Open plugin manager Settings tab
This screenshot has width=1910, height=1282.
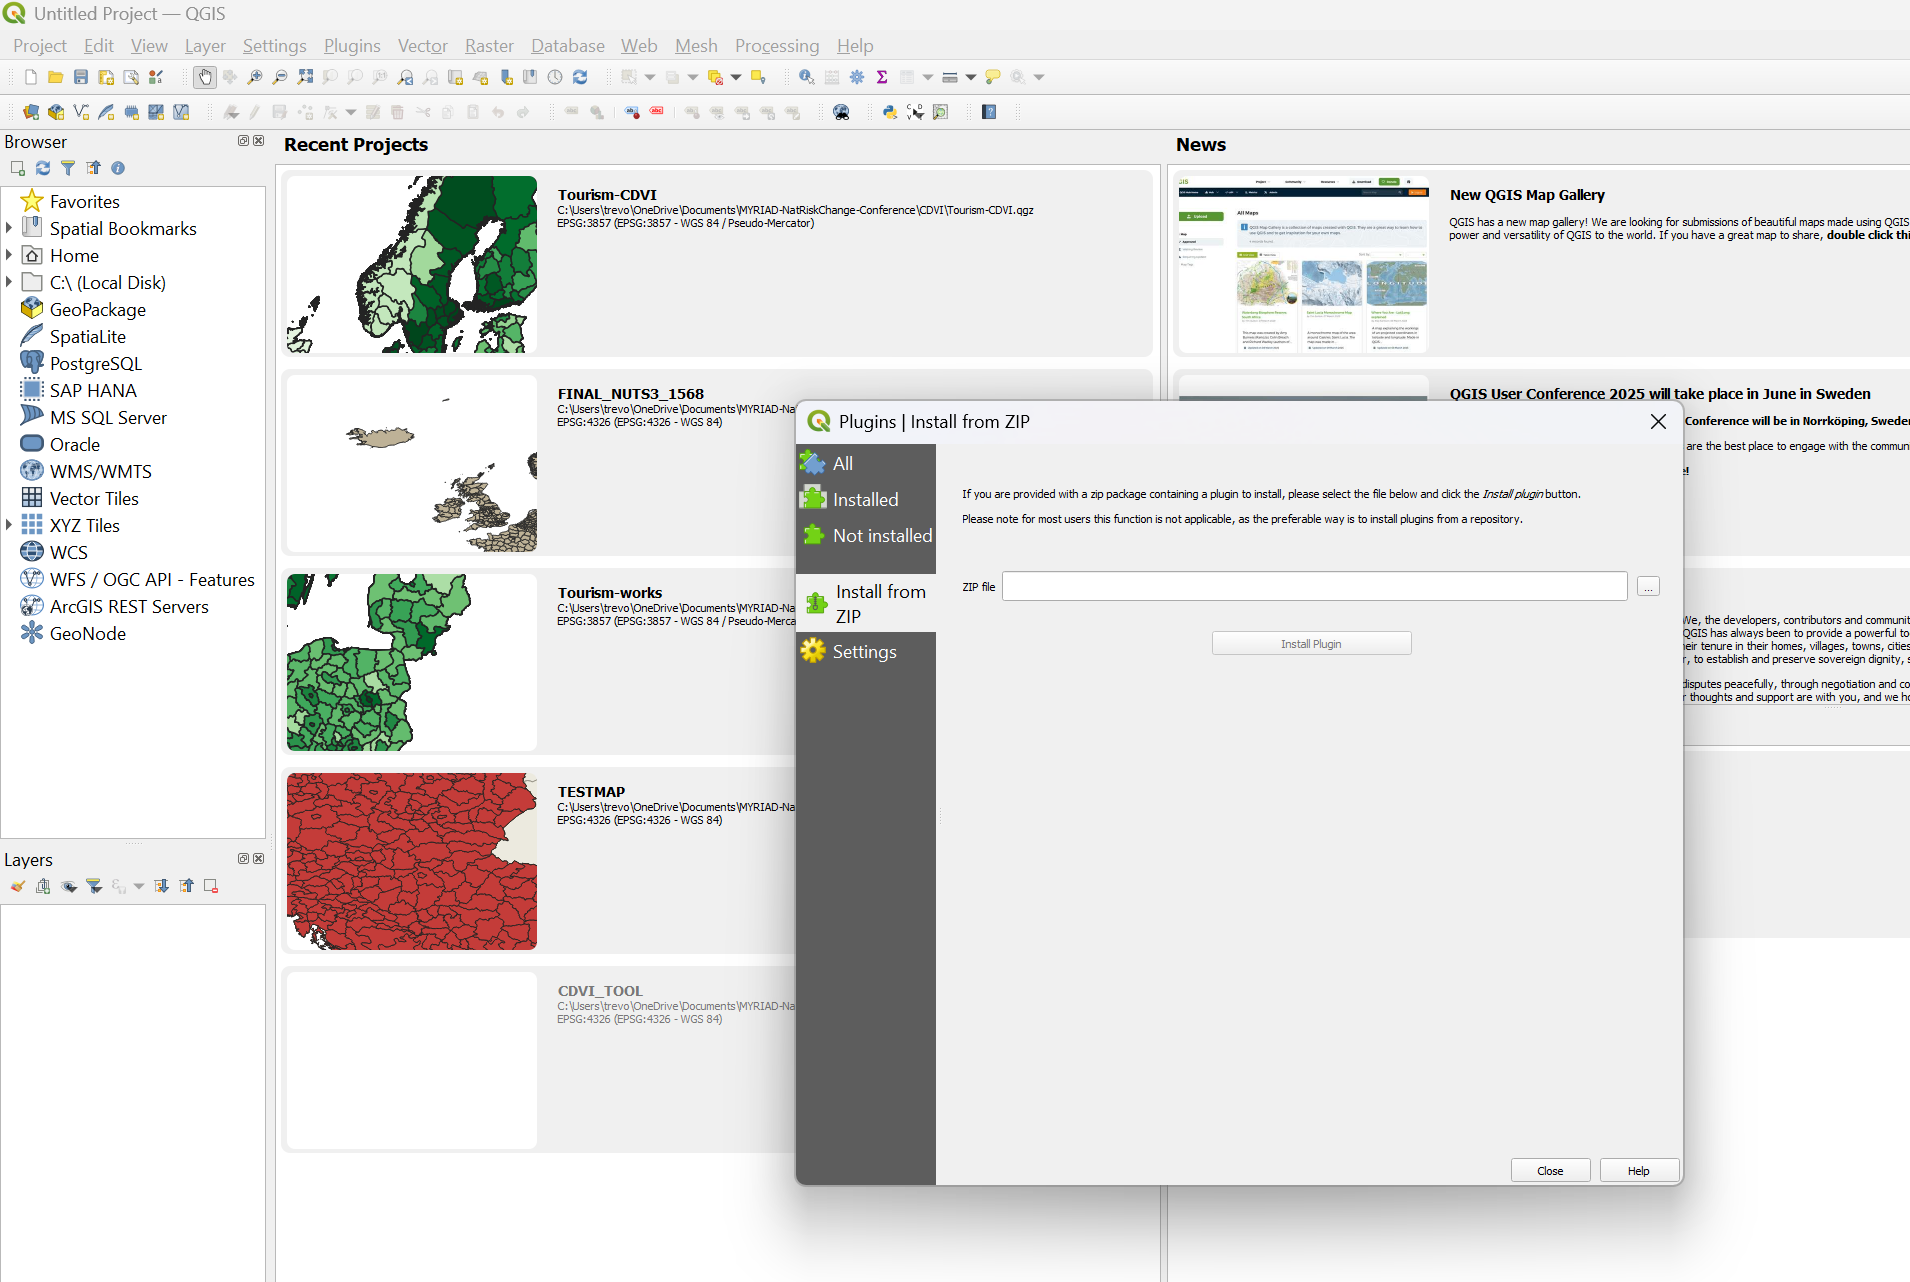pos(866,651)
